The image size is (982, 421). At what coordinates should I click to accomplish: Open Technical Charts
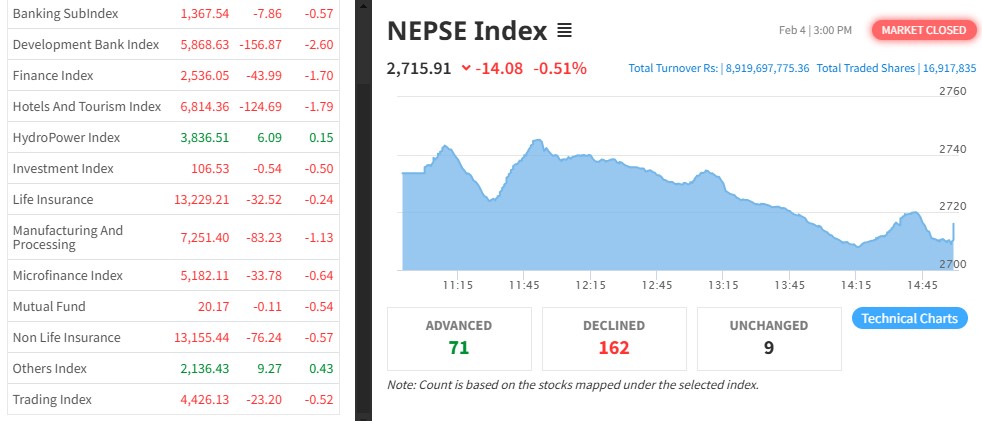coord(909,319)
